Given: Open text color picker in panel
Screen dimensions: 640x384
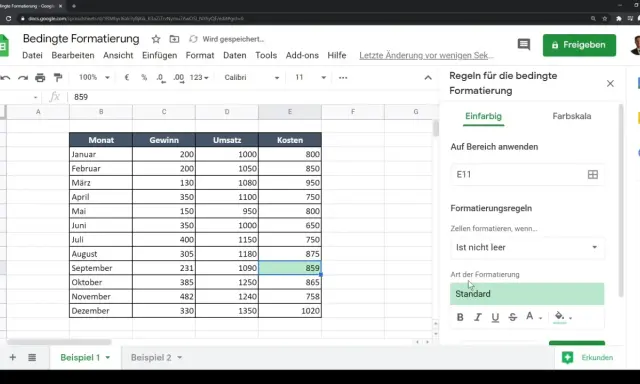Looking at the screenshot, I should tap(533, 317).
